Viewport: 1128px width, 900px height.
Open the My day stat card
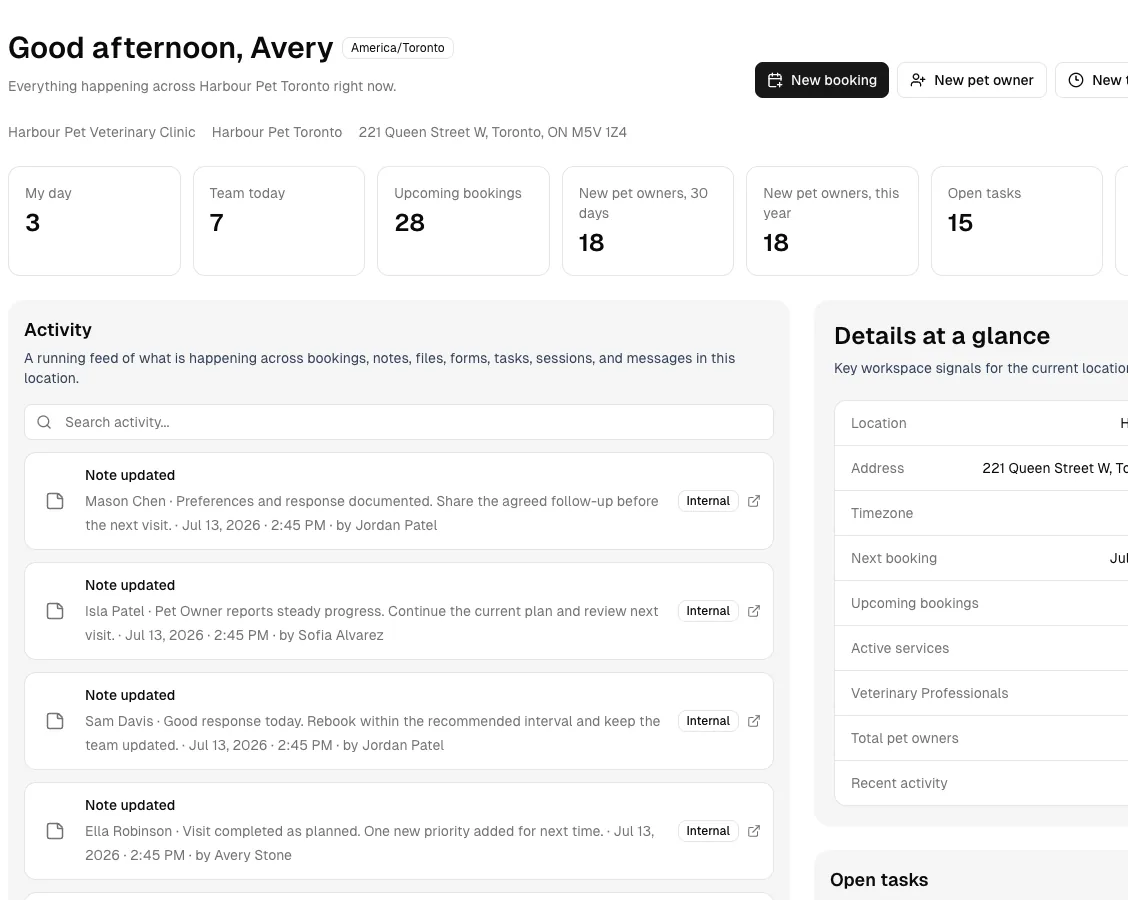[x=94, y=221]
